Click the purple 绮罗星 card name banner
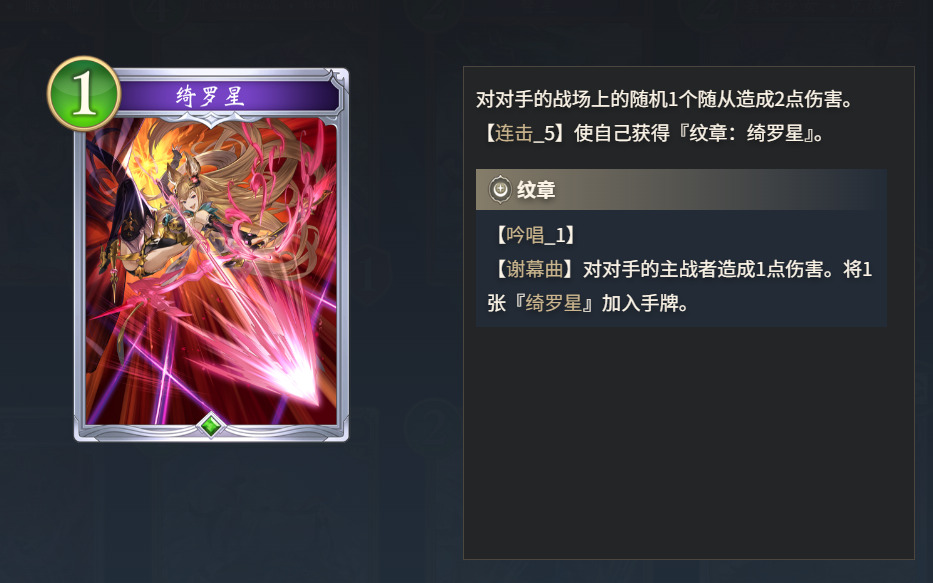 [228, 96]
